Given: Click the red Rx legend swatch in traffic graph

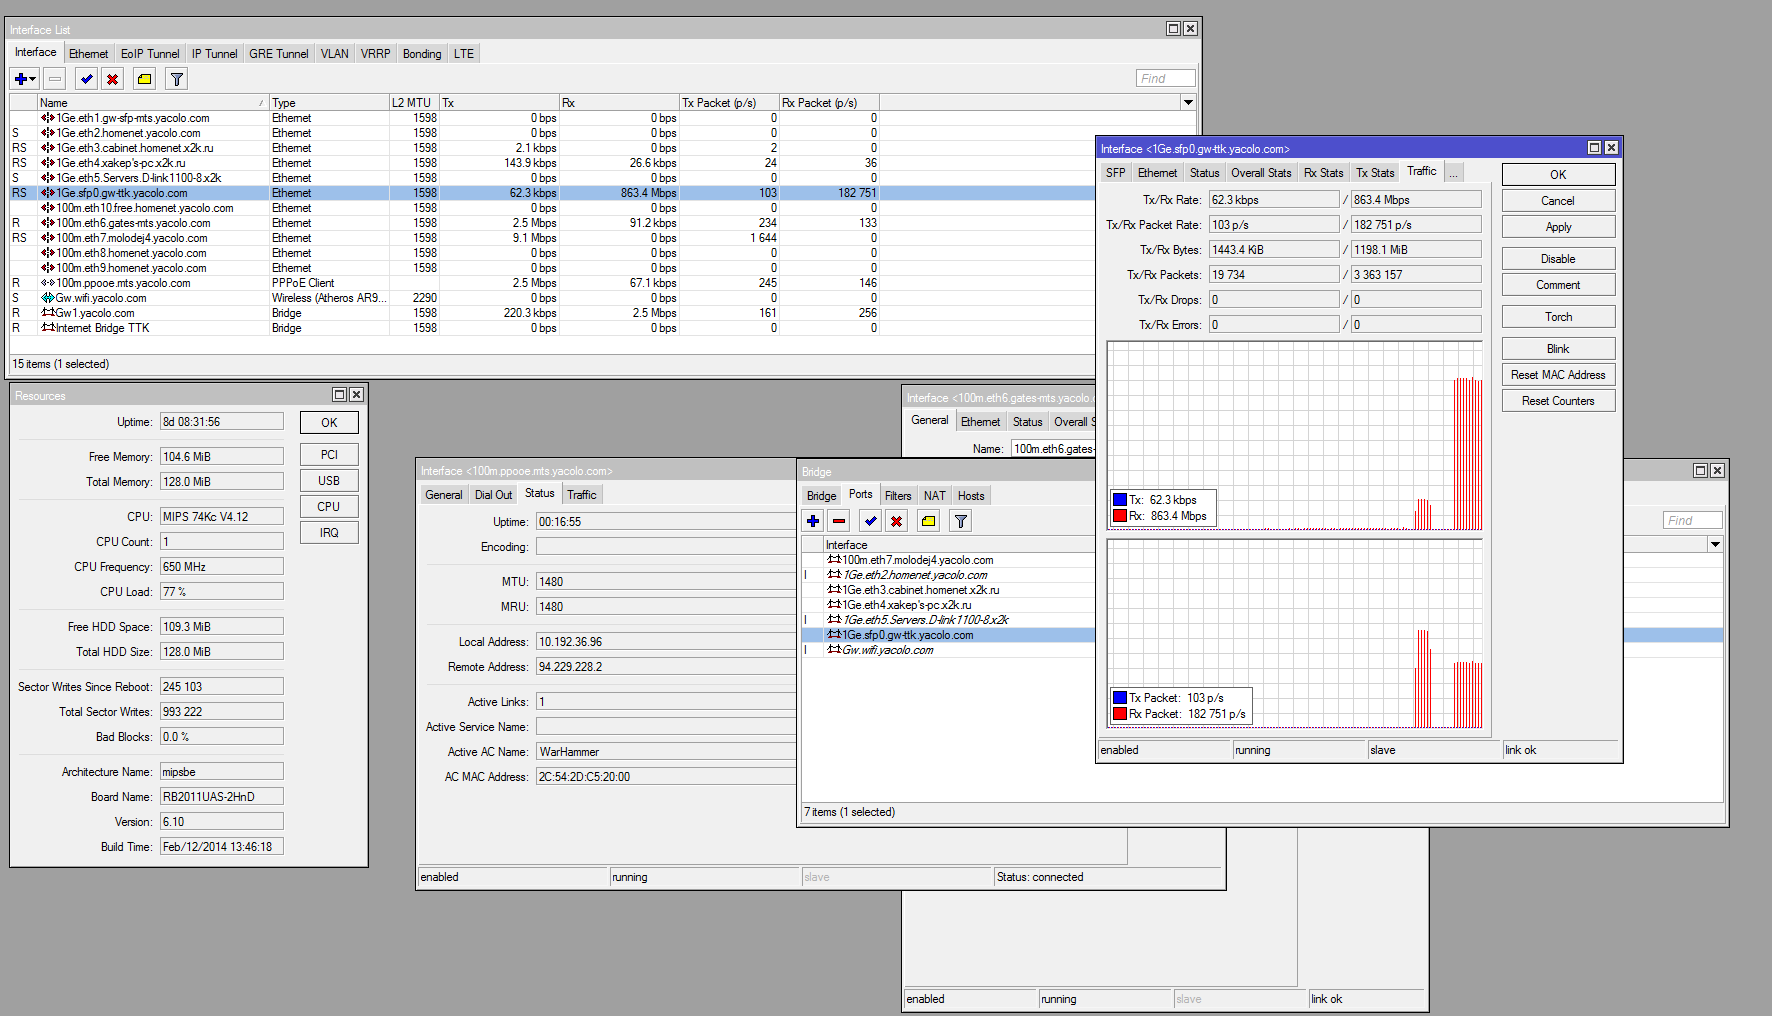Looking at the screenshot, I should [1120, 516].
